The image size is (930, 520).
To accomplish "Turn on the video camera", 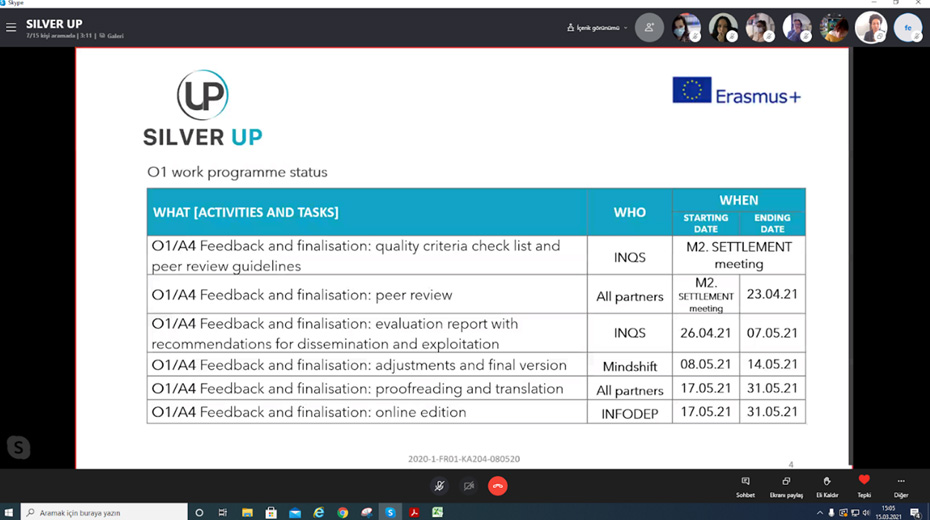I will pos(468,486).
